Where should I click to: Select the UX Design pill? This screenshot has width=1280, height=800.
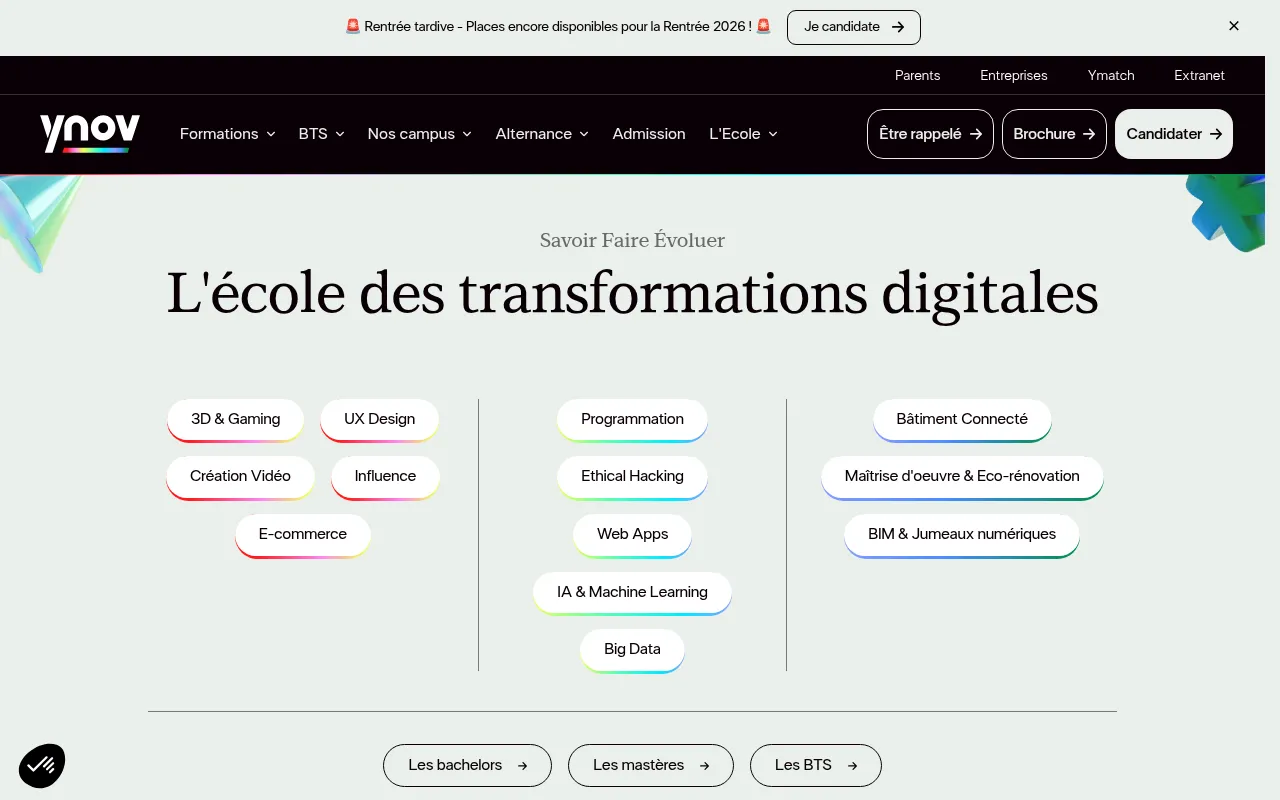(379, 420)
